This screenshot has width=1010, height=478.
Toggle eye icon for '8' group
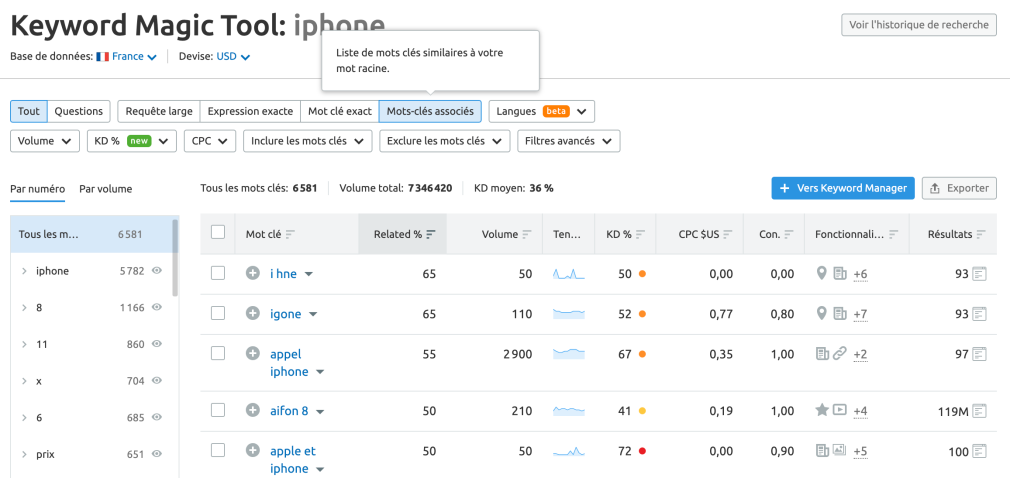[x=157, y=307]
